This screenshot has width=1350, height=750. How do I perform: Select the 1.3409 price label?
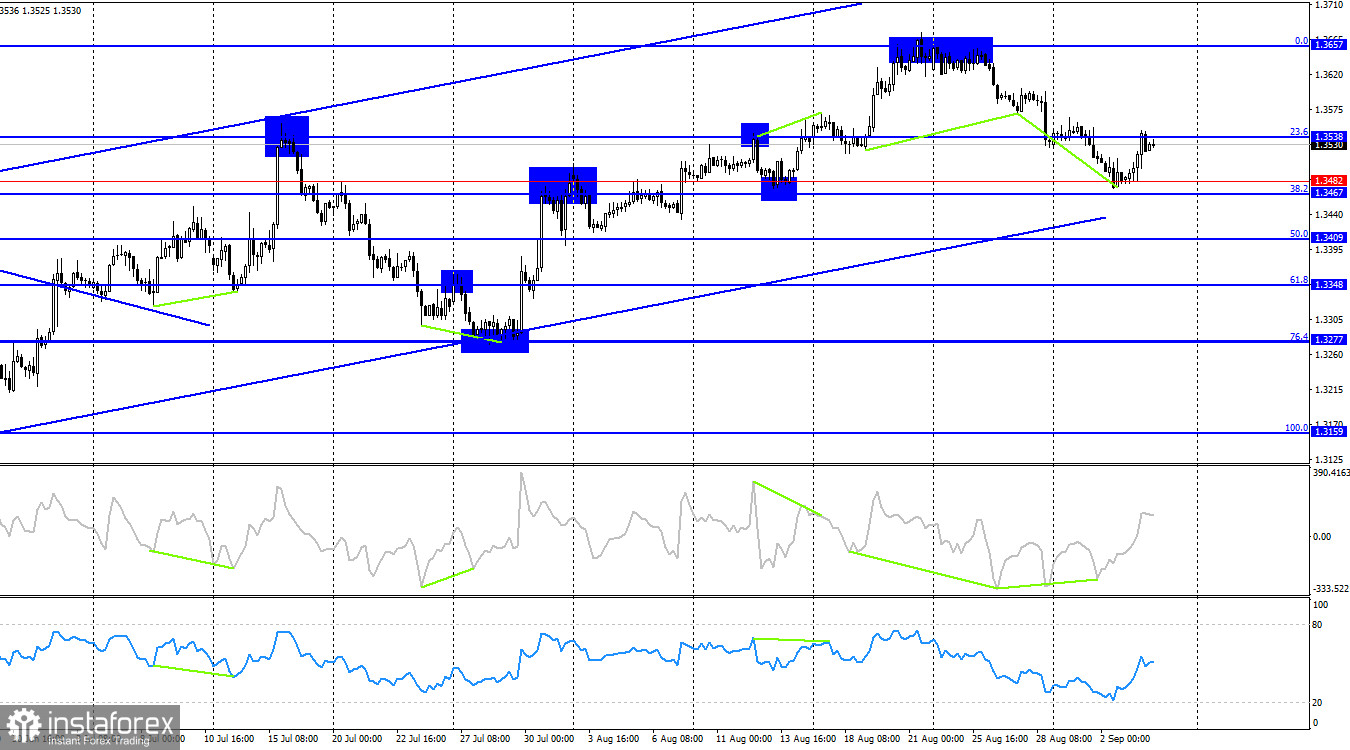pos(1329,237)
